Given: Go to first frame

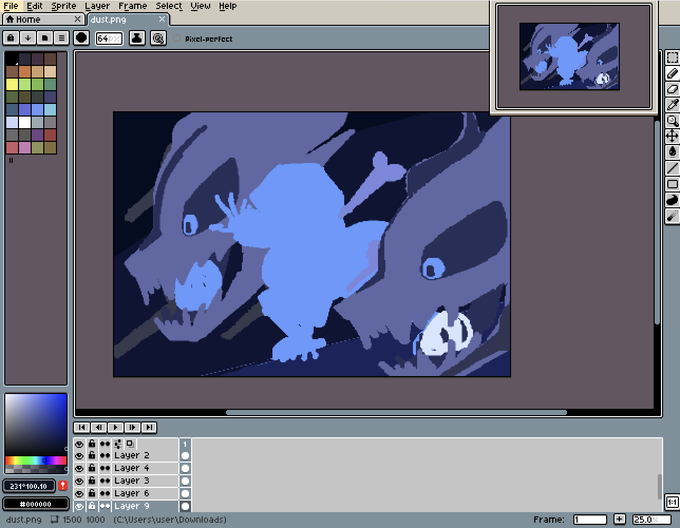Looking at the screenshot, I should [82, 427].
